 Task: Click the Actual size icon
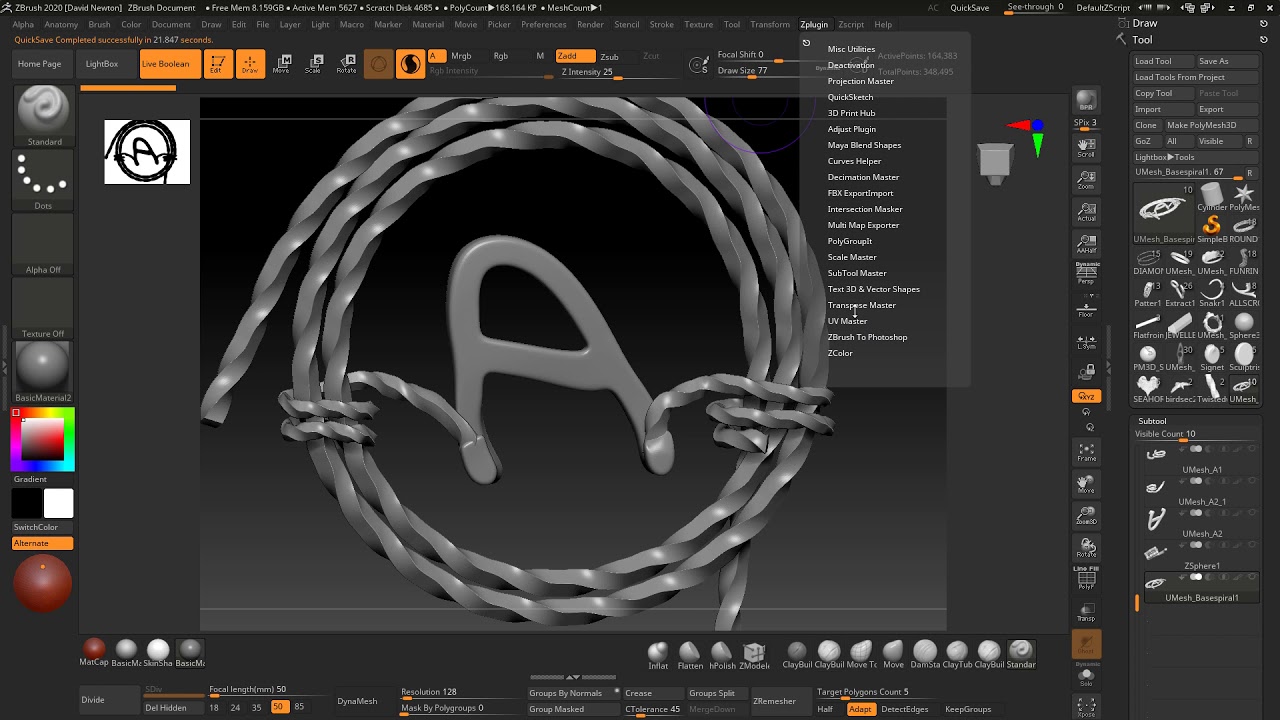click(1085, 212)
